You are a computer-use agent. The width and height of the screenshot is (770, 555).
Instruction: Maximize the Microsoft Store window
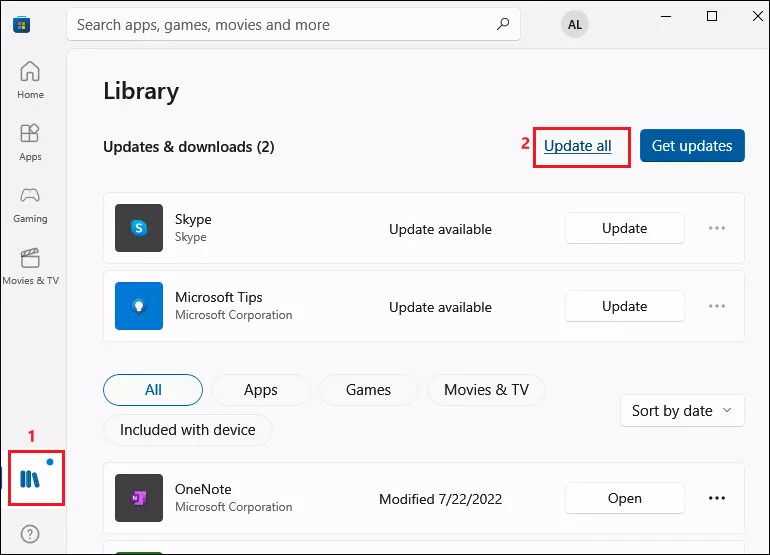pyautogui.click(x=712, y=16)
